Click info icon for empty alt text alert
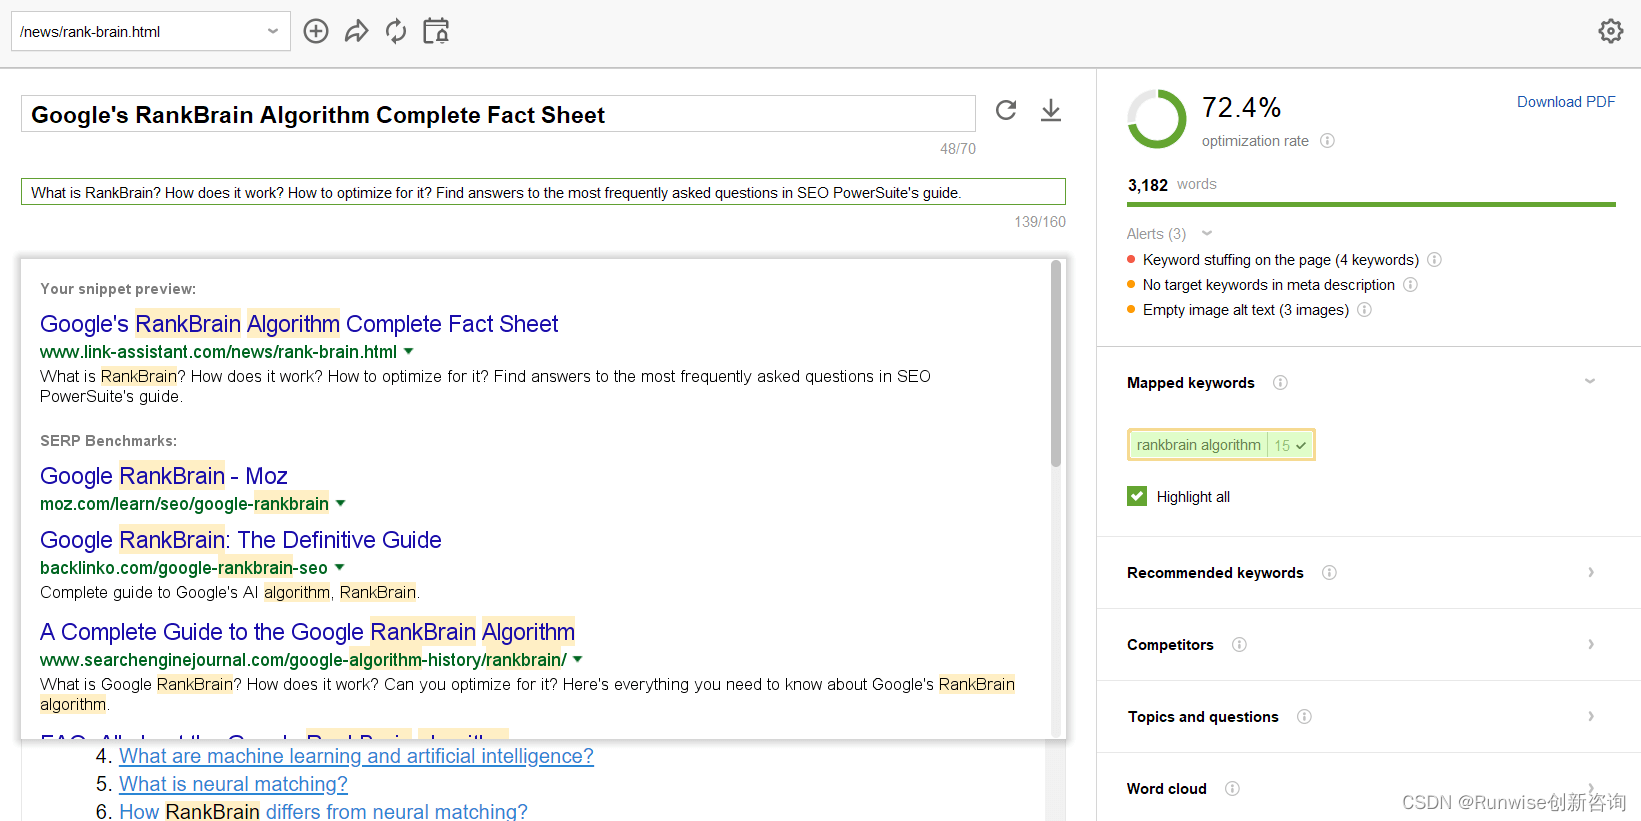 click(x=1364, y=310)
